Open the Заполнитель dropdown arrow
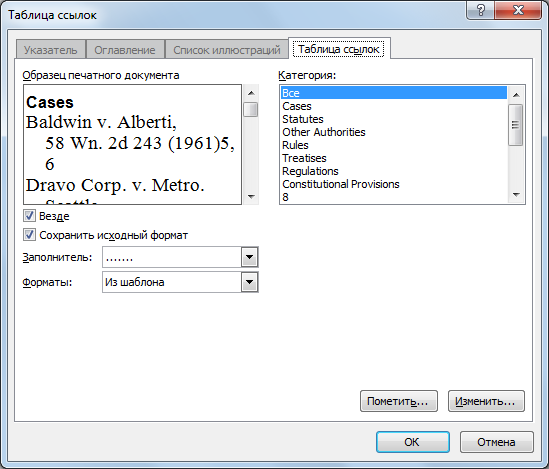This screenshot has width=549, height=469. (x=249, y=257)
